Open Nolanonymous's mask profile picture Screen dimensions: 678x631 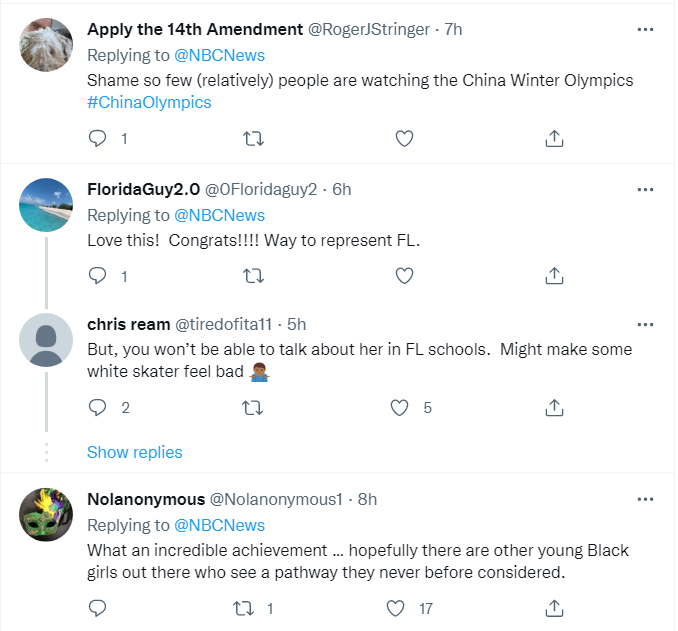(x=46, y=516)
